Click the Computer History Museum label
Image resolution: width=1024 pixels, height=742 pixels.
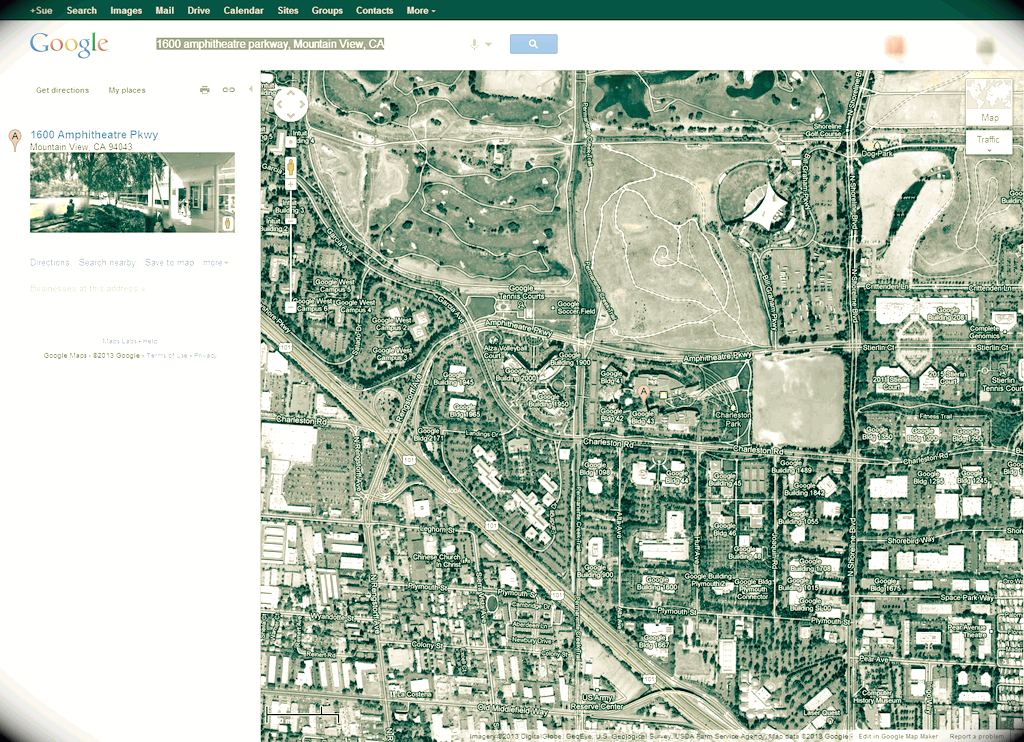click(877, 696)
